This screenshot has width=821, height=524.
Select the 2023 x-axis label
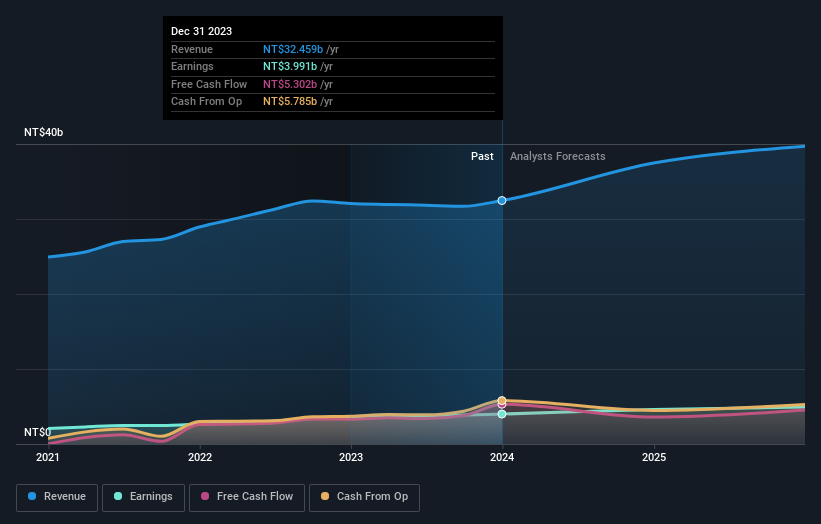(x=351, y=457)
